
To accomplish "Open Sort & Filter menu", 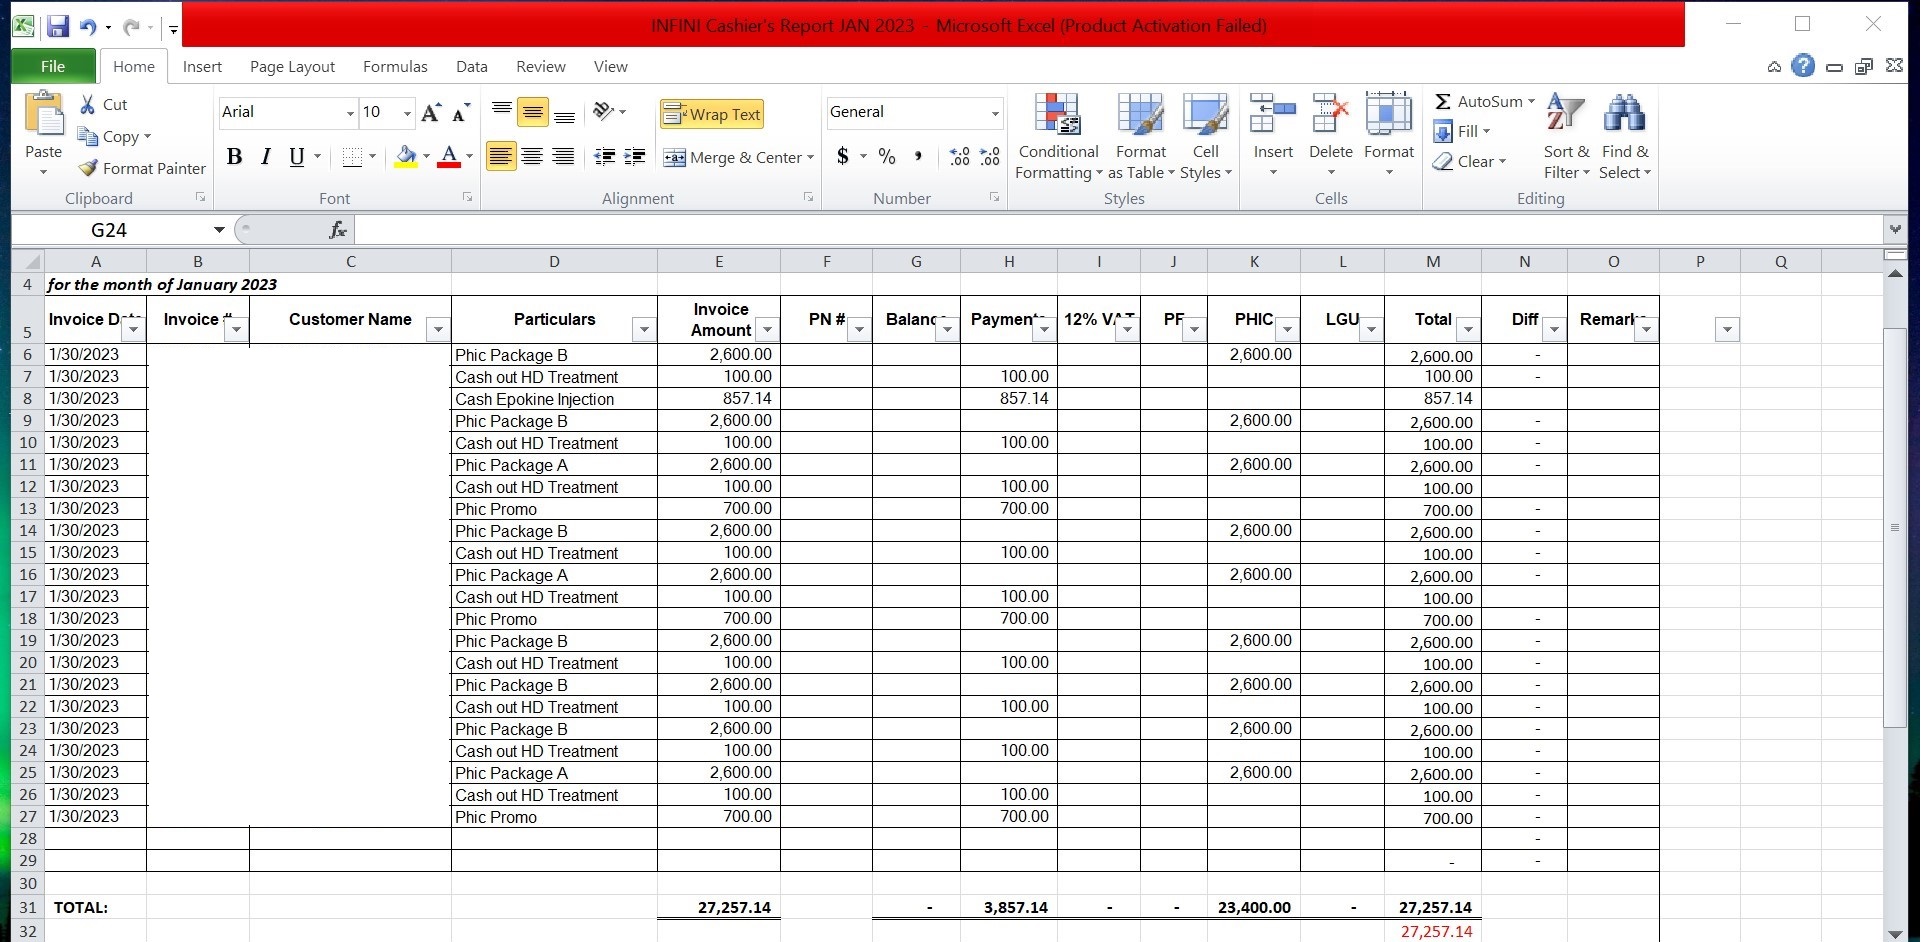I will [1566, 136].
